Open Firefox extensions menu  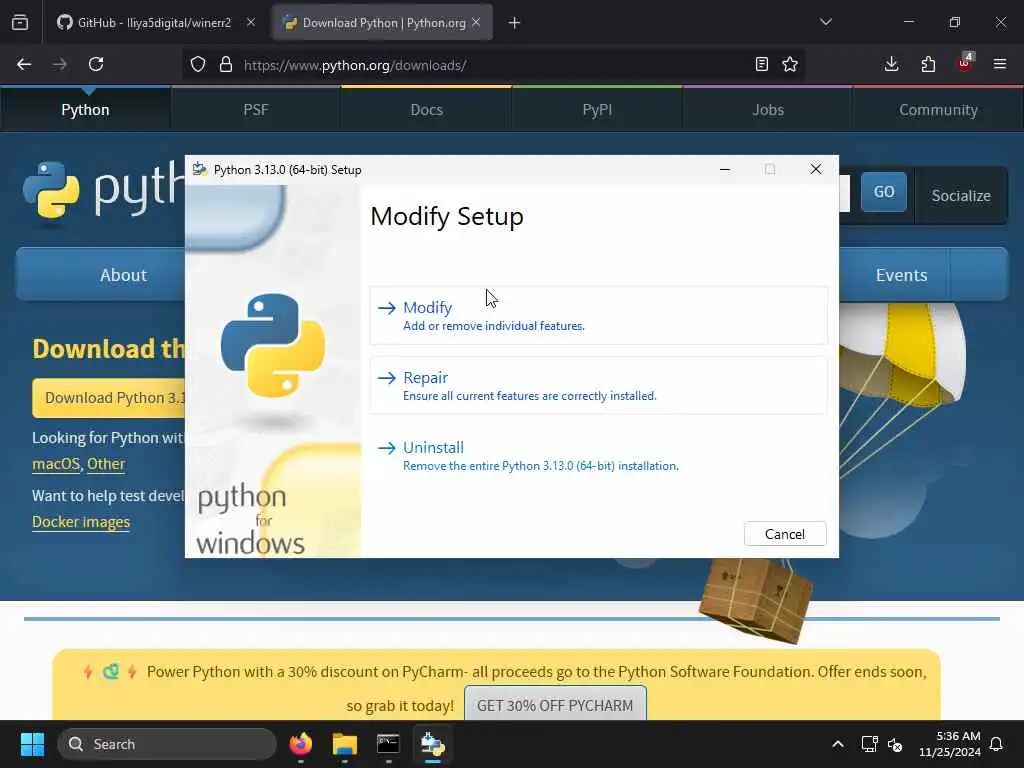[x=928, y=64]
